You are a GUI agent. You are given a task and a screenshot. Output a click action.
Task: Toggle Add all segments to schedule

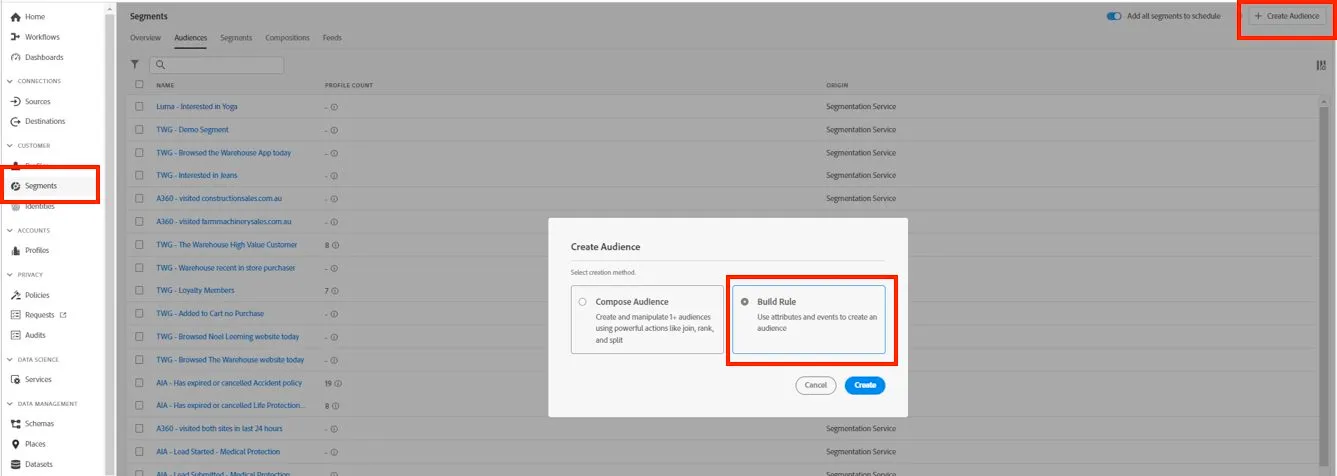1114,16
